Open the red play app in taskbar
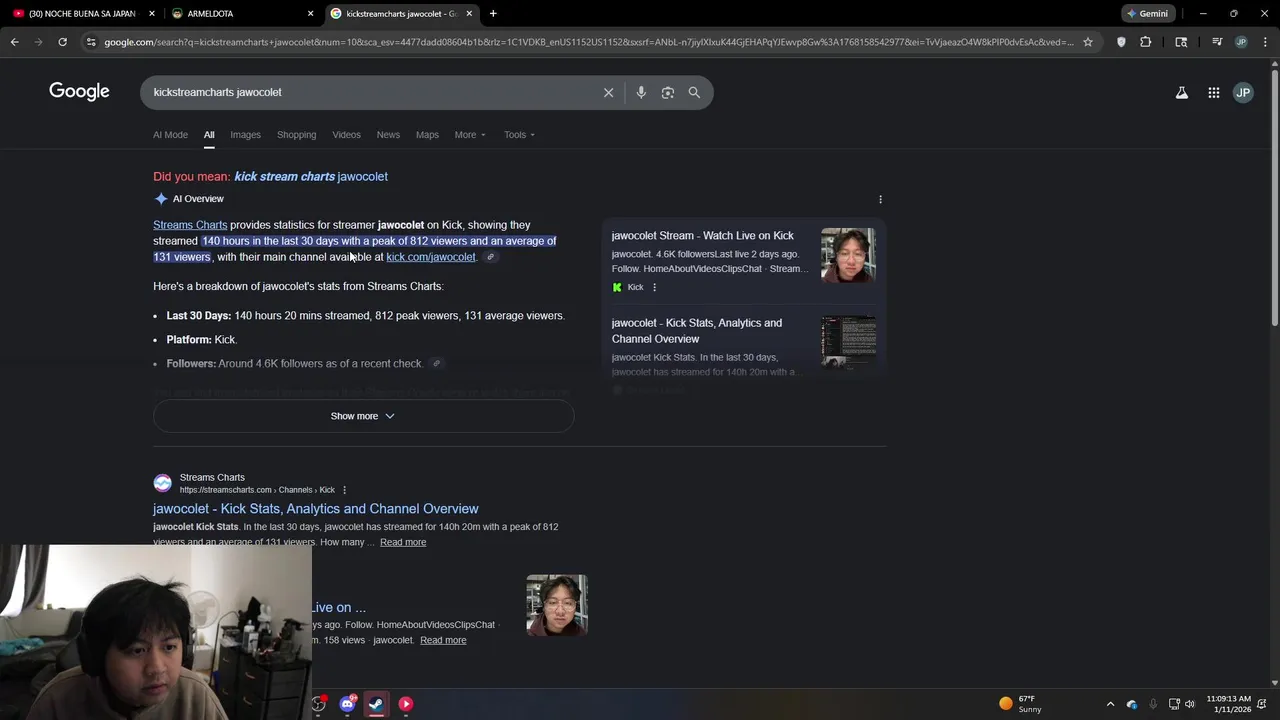Screen dimensions: 1280x720 tap(406, 704)
